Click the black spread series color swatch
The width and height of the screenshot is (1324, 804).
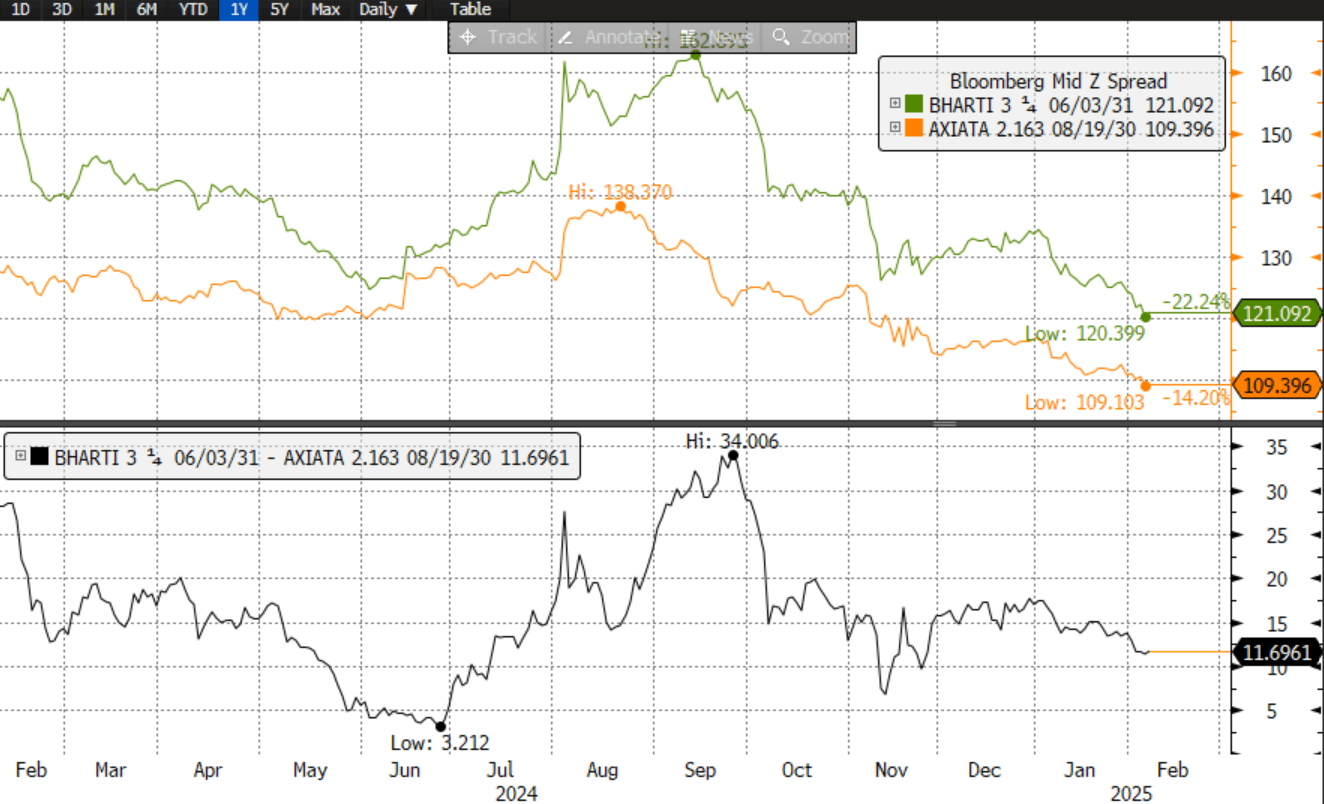click(x=40, y=457)
